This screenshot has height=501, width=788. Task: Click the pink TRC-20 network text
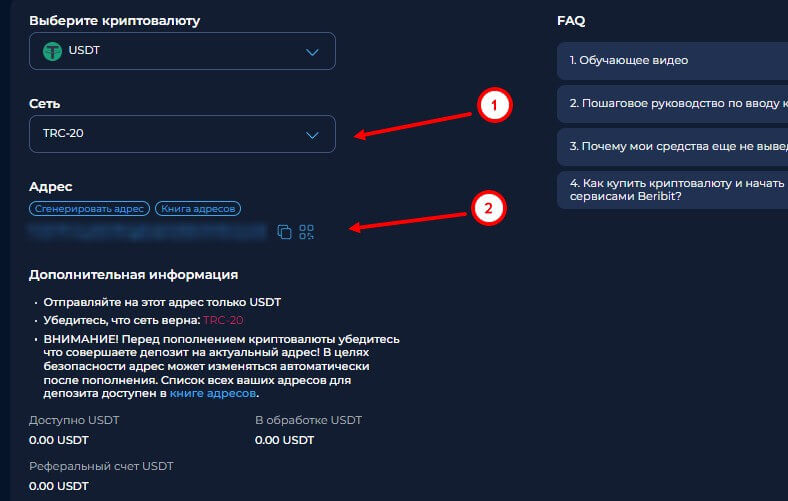(x=223, y=320)
